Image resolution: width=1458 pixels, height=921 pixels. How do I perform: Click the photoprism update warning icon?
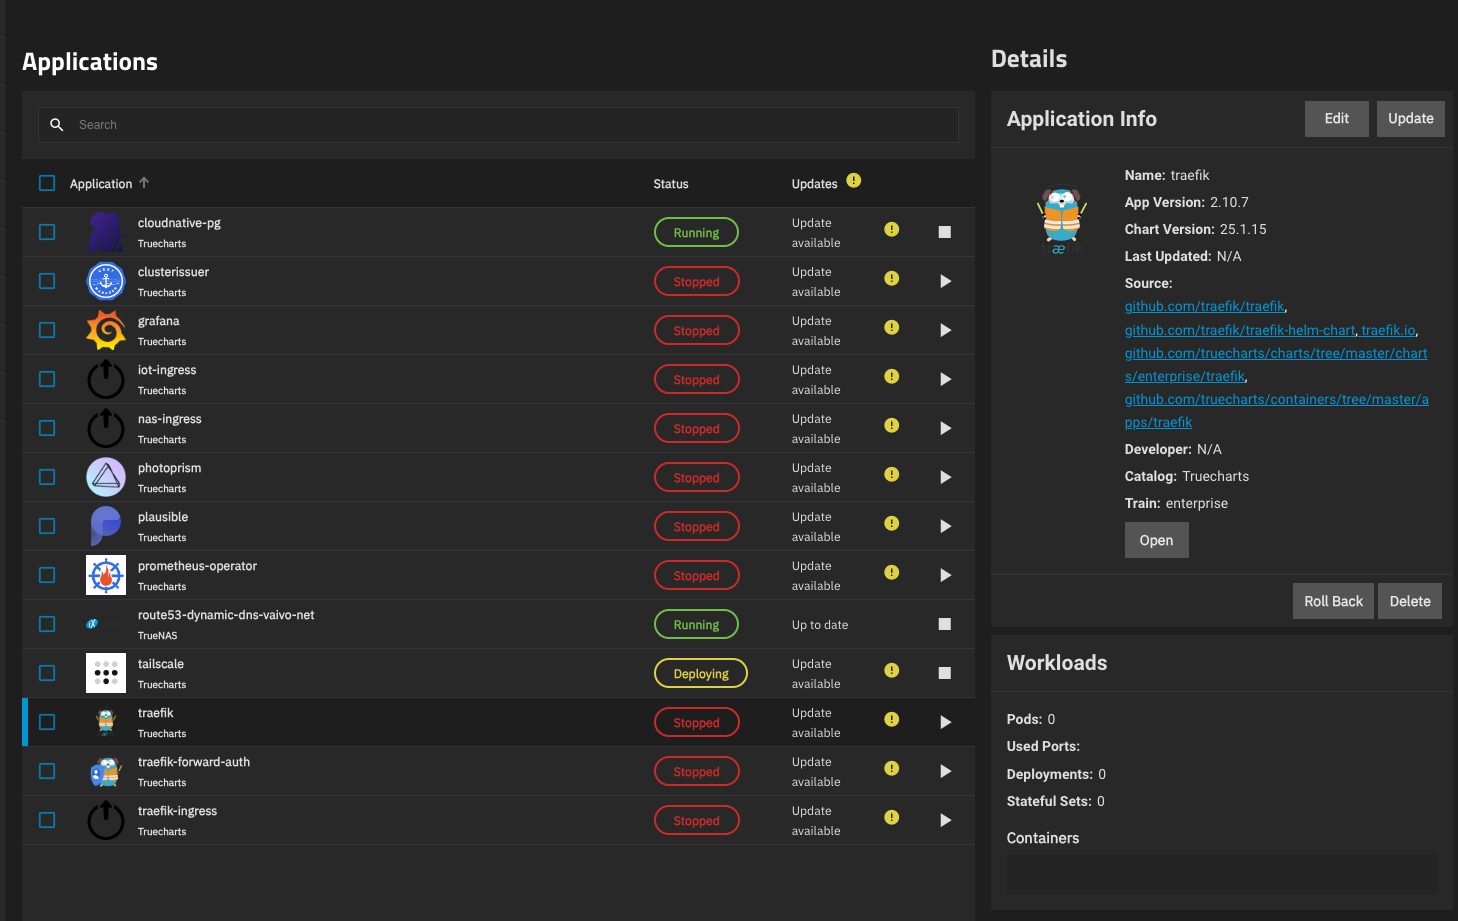click(x=891, y=474)
